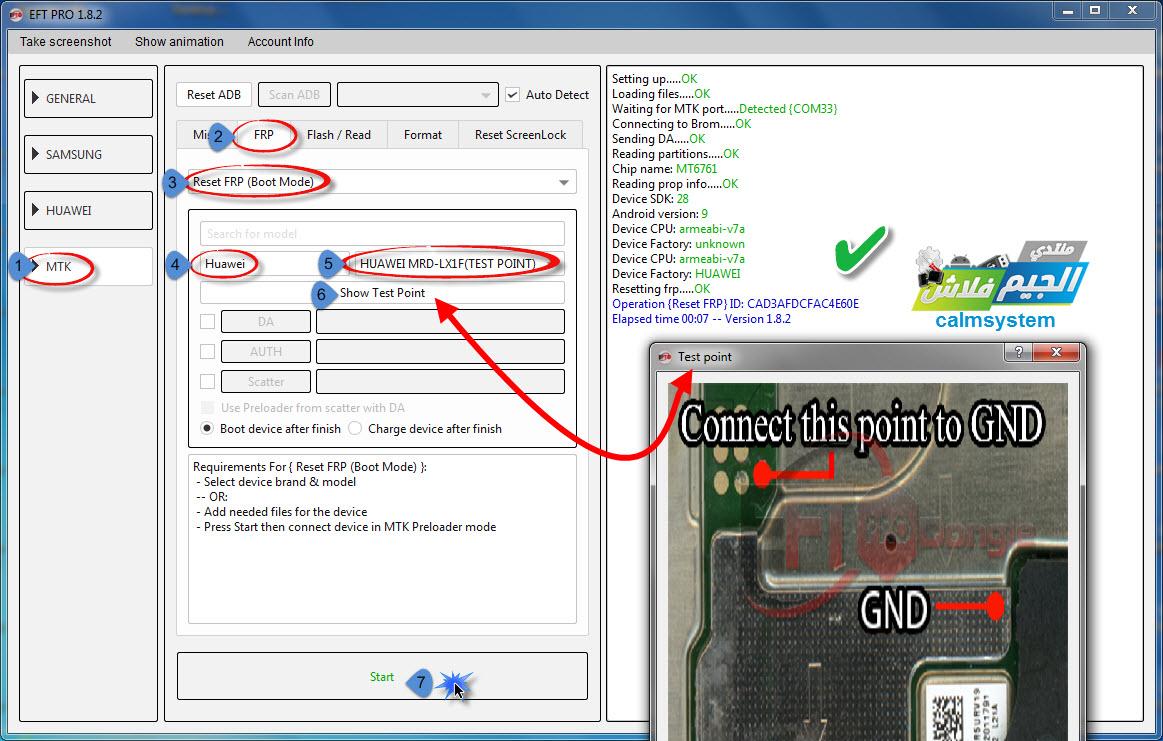The height and width of the screenshot is (741, 1163).
Task: Open the MTK section
Action: (88, 266)
